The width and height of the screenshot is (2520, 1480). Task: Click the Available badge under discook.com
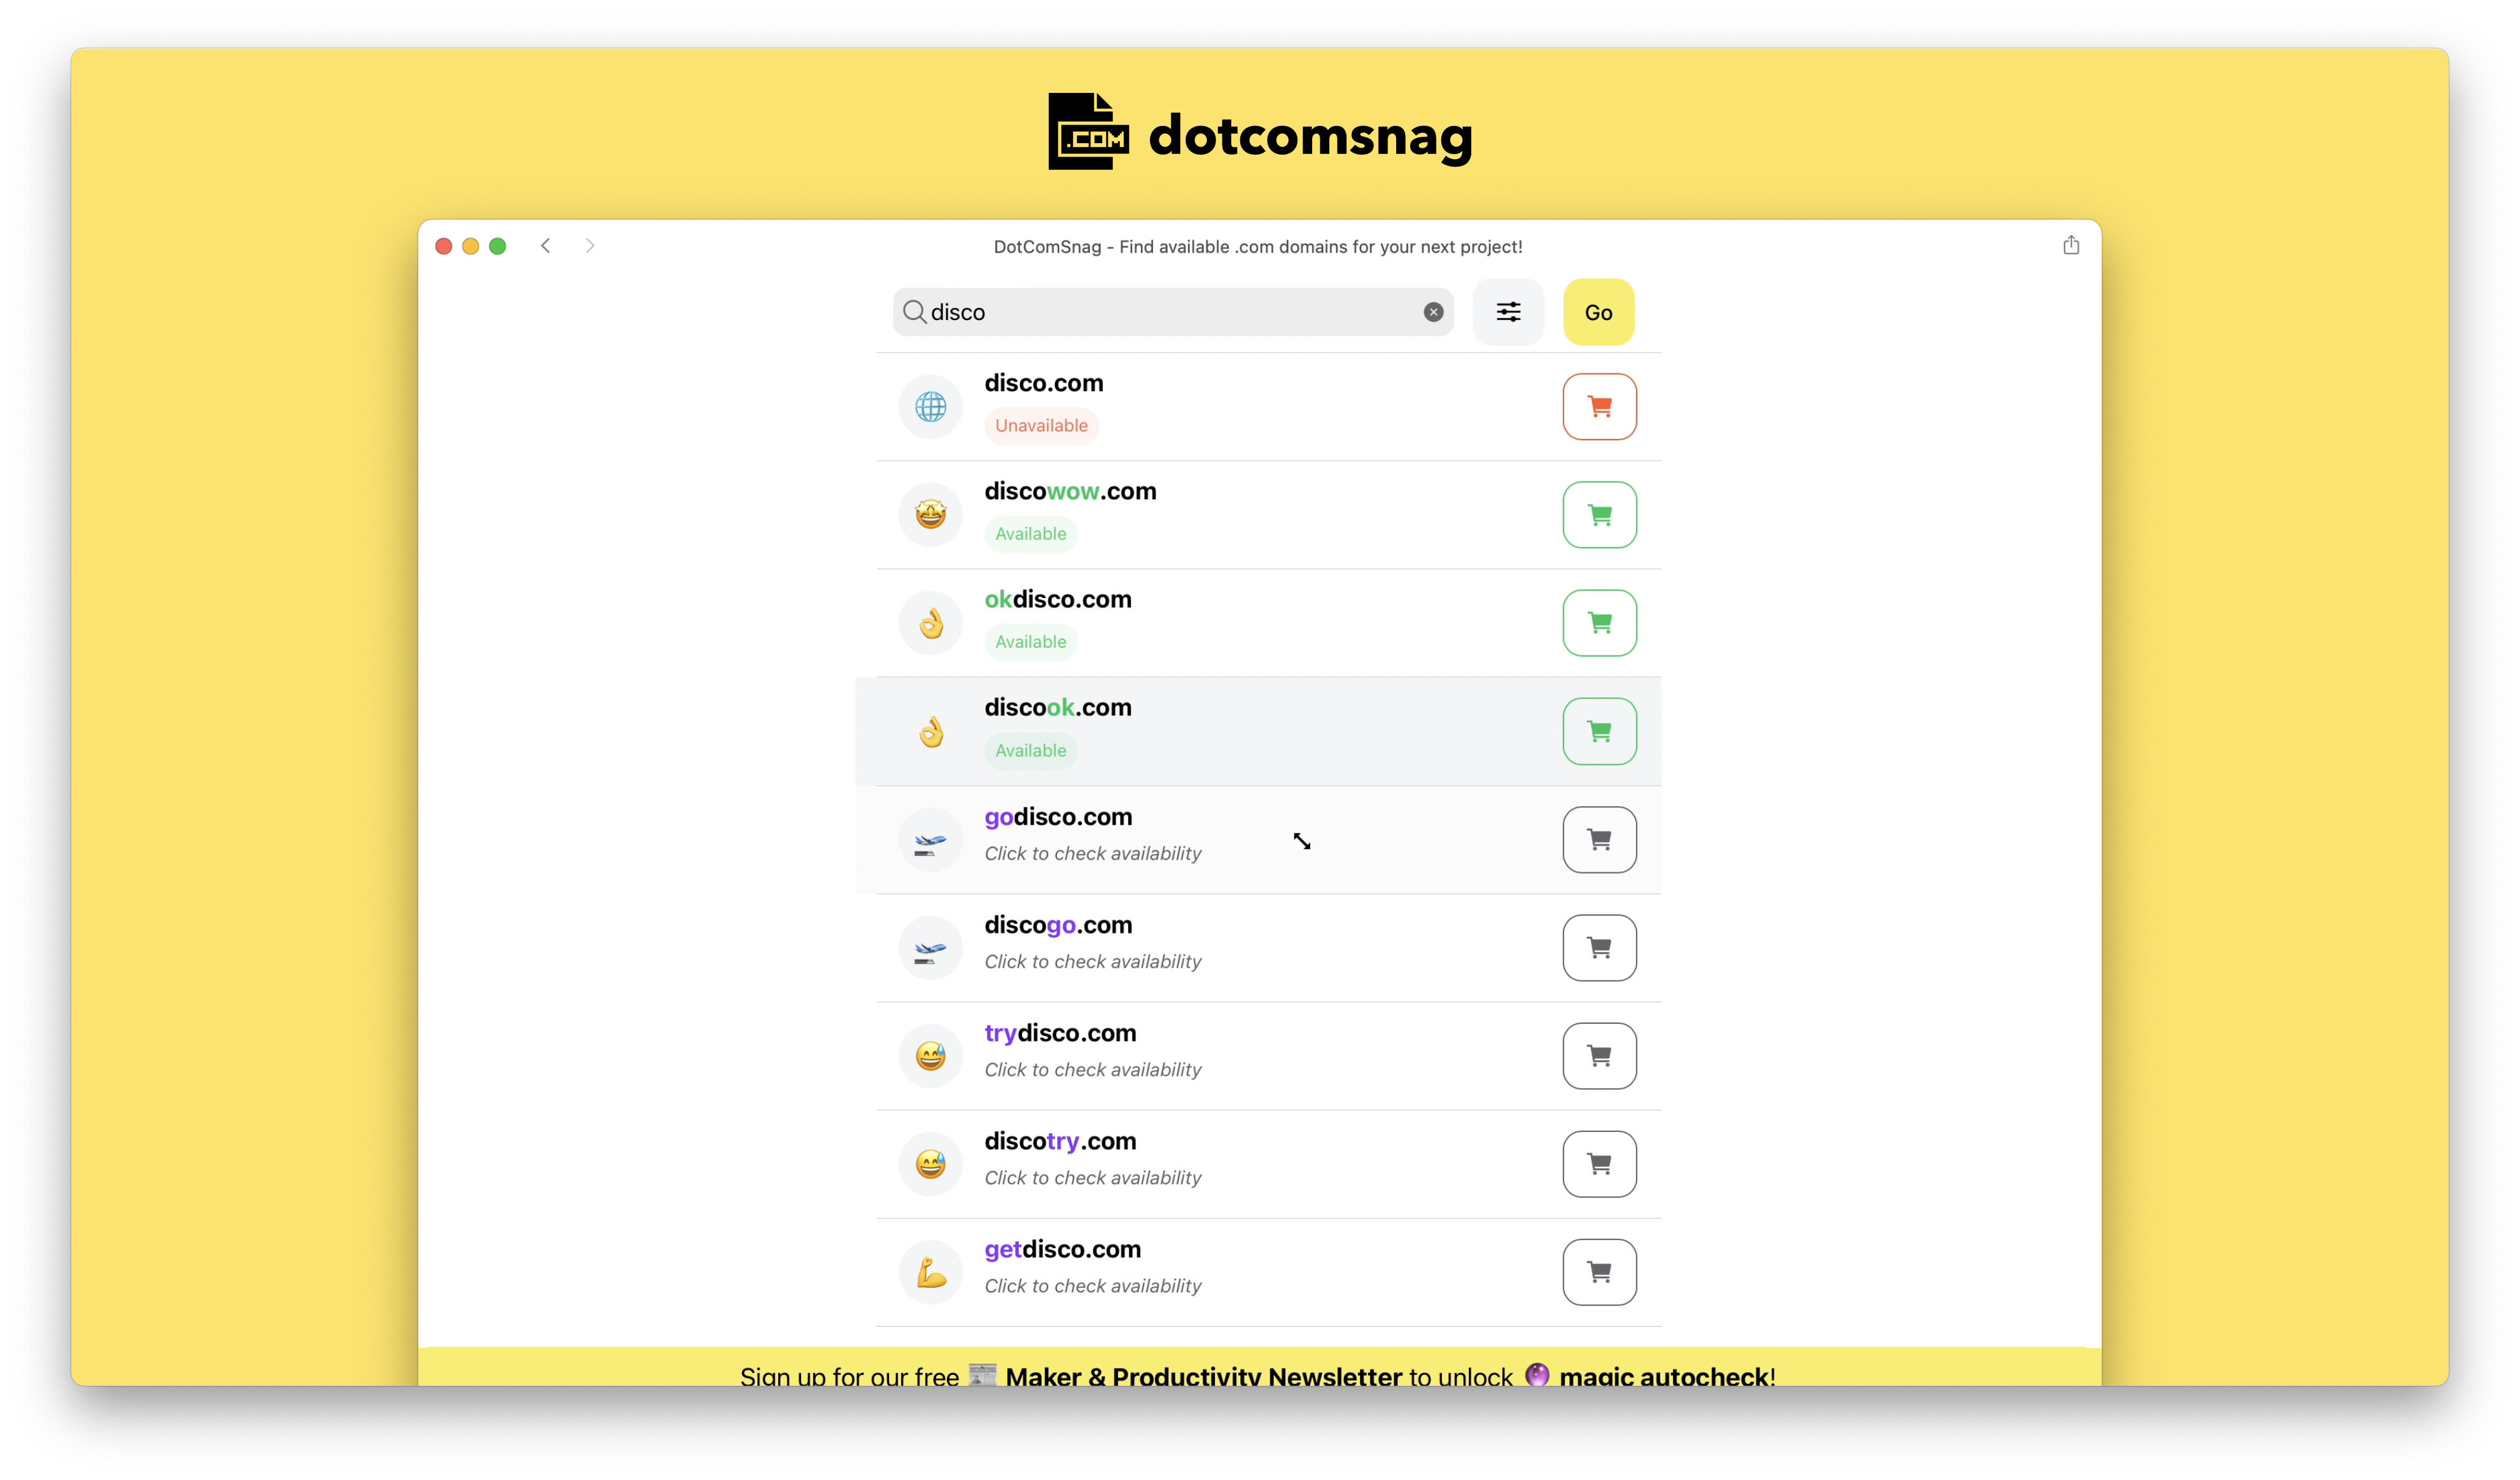point(1030,751)
